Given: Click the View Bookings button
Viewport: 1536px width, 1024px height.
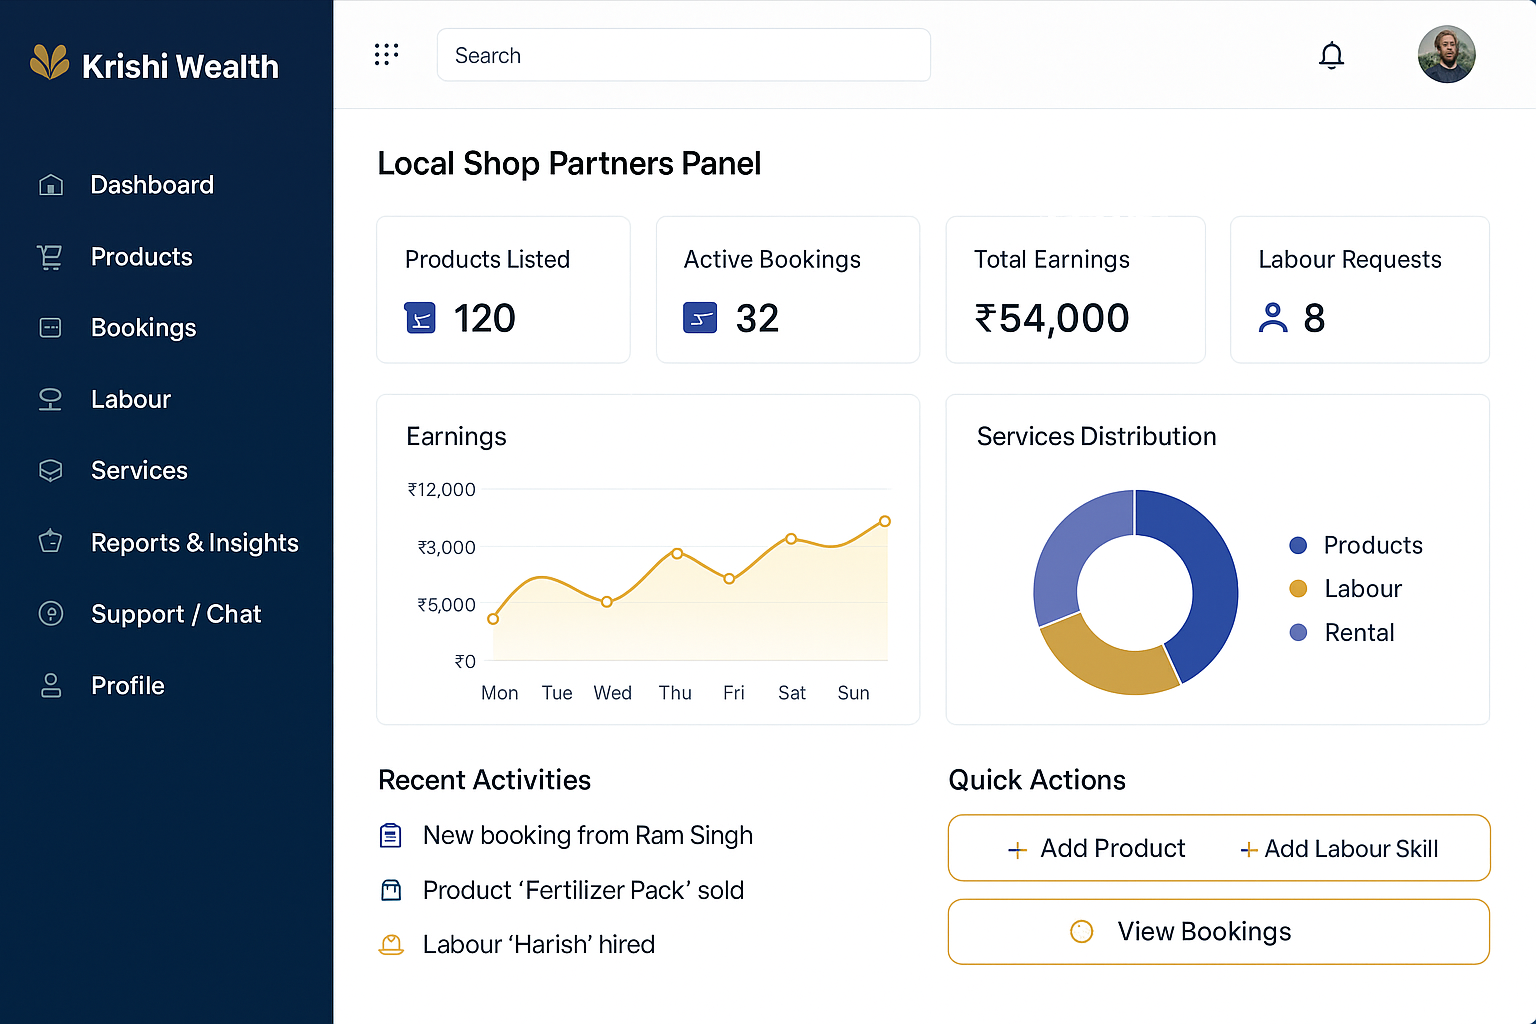Looking at the screenshot, I should 1218,932.
